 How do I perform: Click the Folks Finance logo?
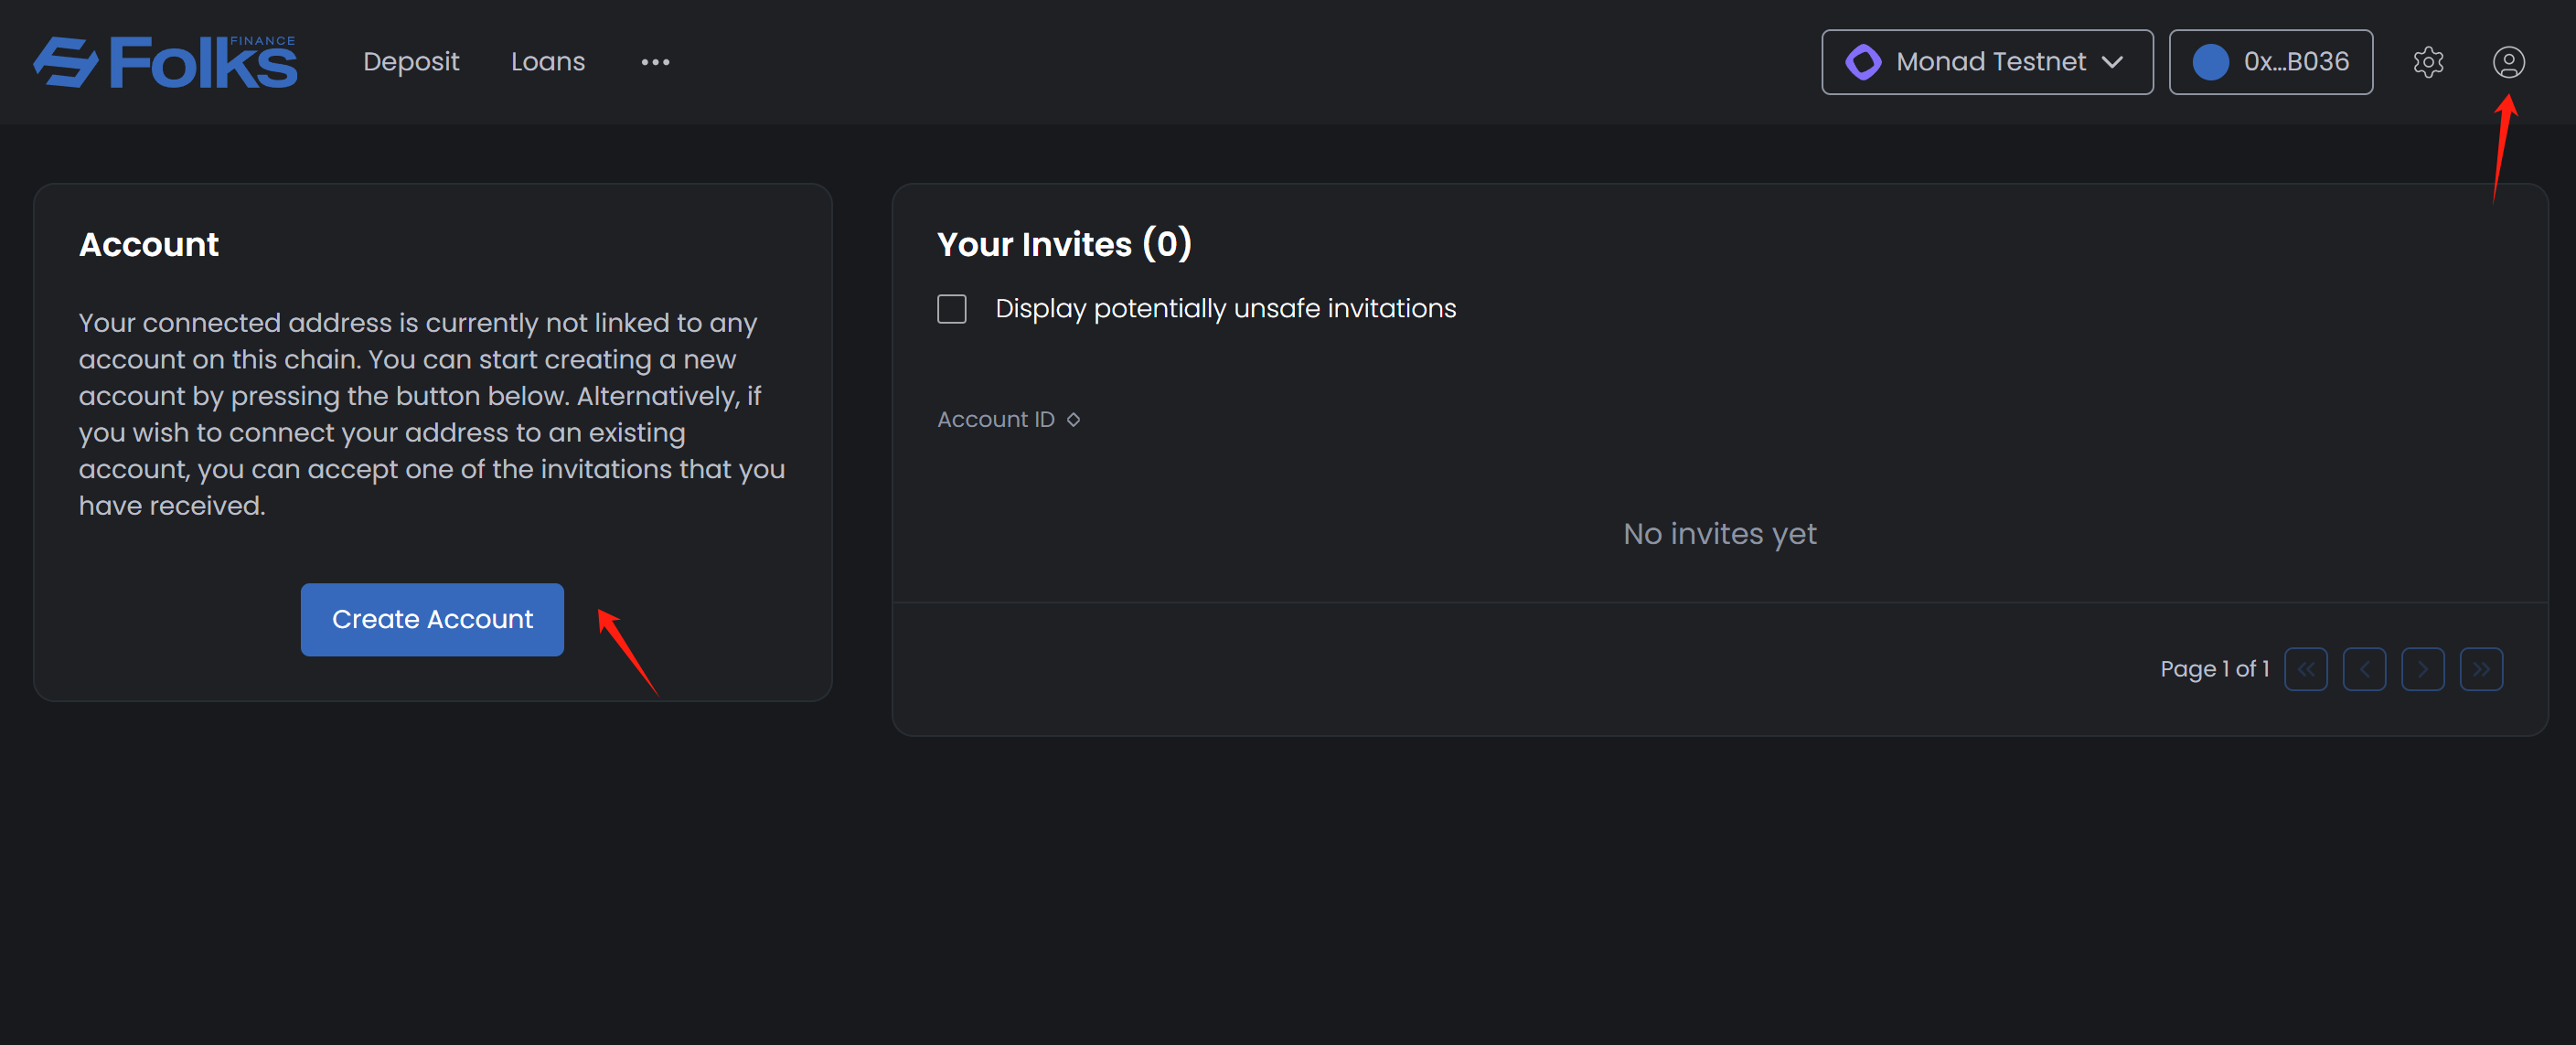[165, 62]
